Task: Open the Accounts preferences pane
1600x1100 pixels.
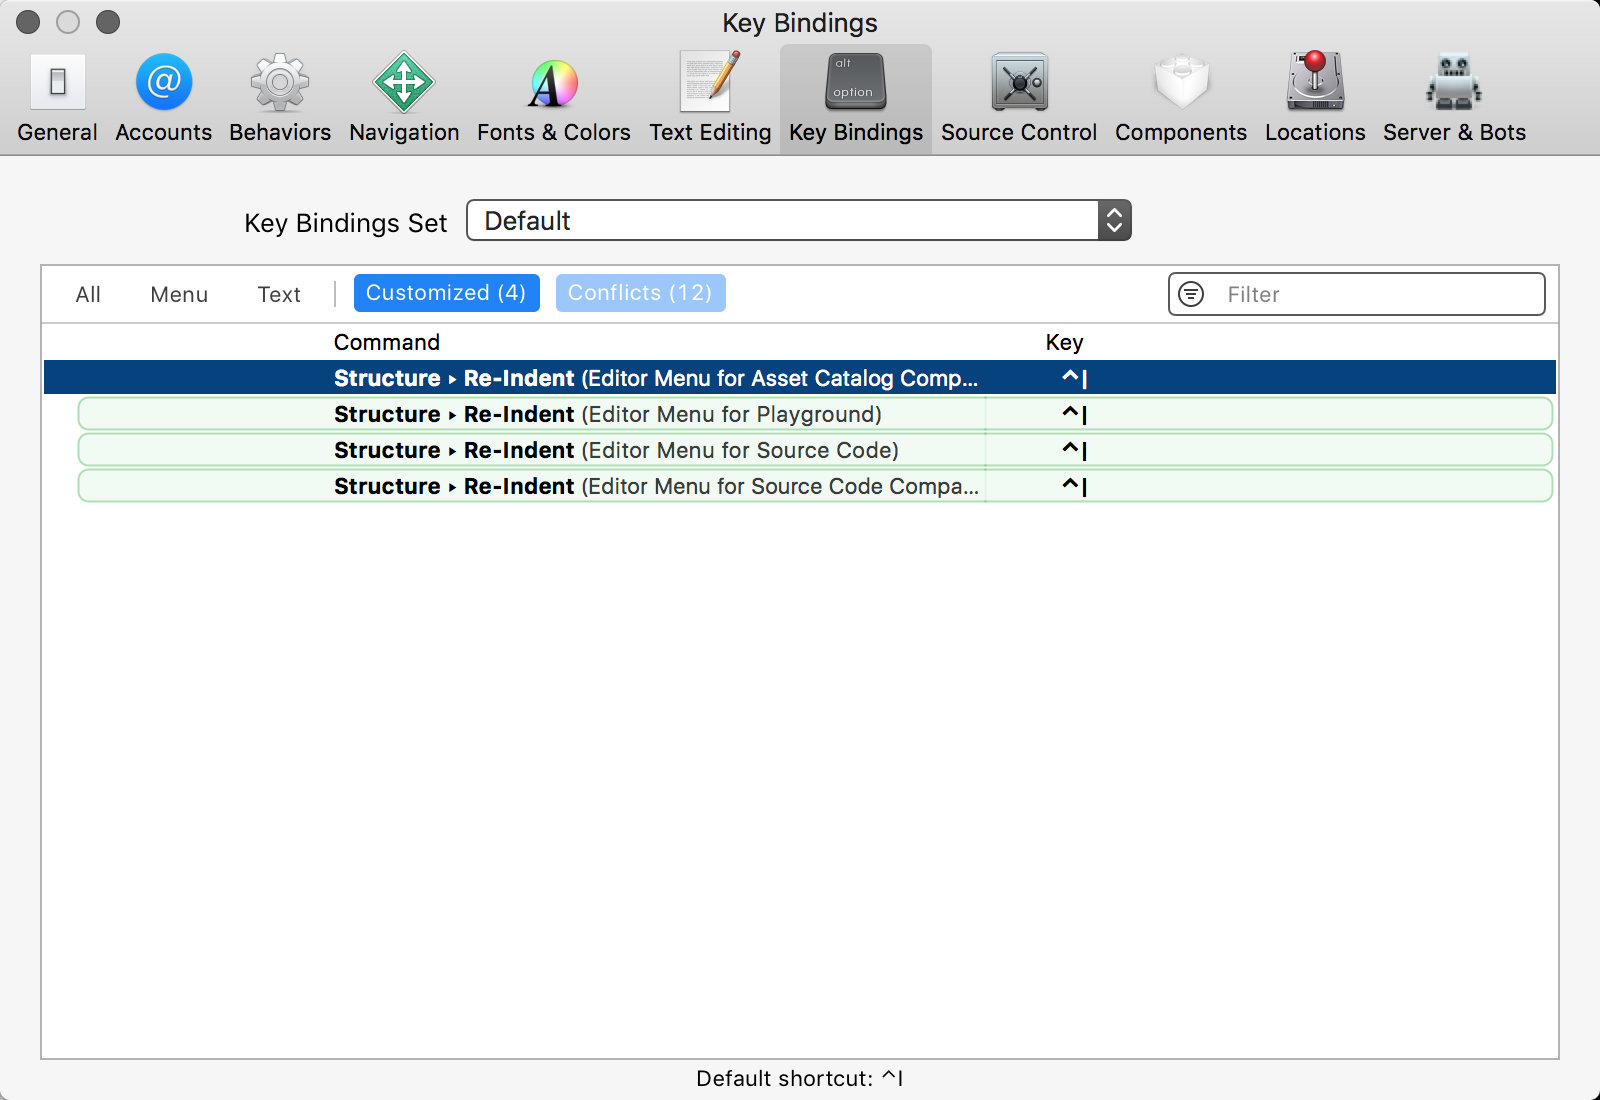Action: [x=164, y=98]
